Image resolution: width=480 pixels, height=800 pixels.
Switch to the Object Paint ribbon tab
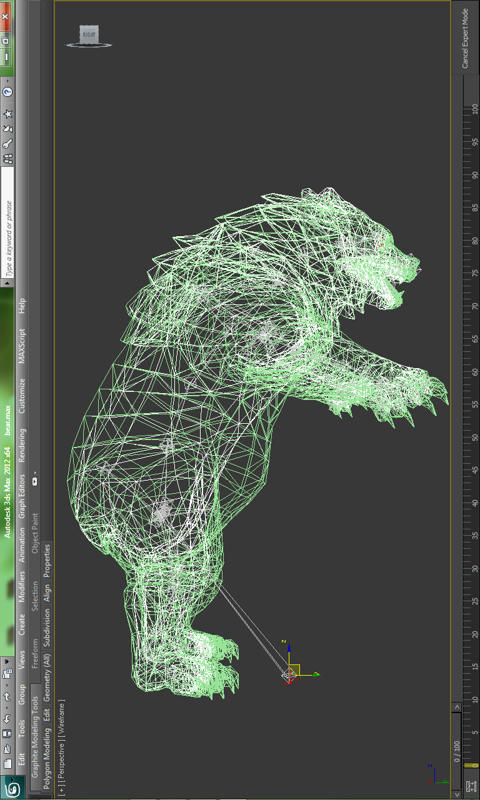35,533
